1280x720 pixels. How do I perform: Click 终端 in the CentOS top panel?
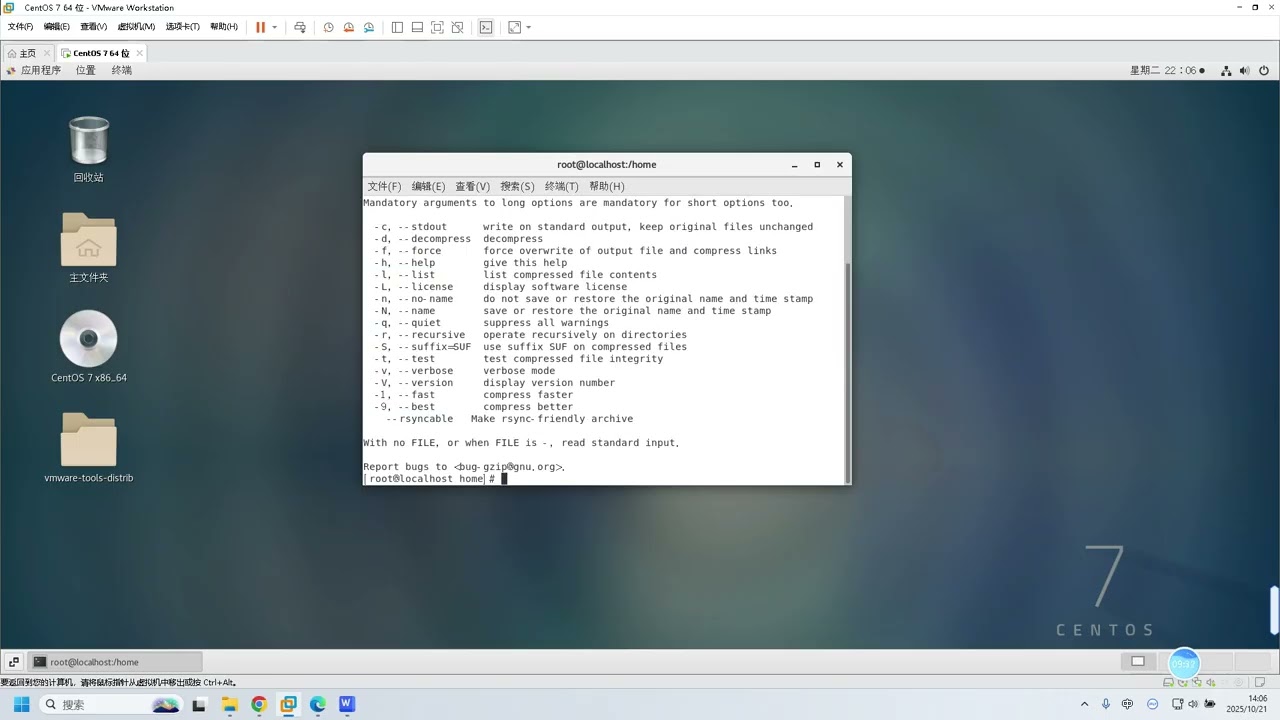pos(121,70)
